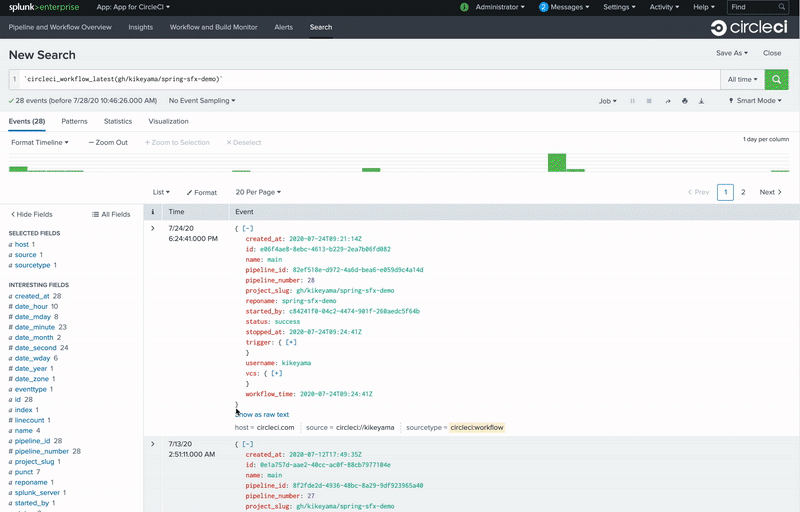The height and width of the screenshot is (512, 800).
Task: Open the Format Timeline dropdown
Action: pyautogui.click(x=40, y=143)
